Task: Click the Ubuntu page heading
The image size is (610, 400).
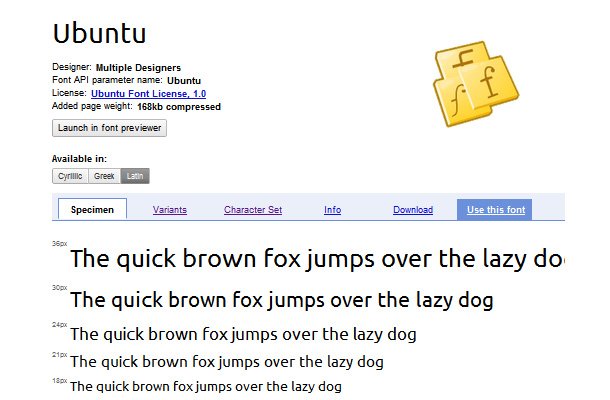Action: pos(100,33)
